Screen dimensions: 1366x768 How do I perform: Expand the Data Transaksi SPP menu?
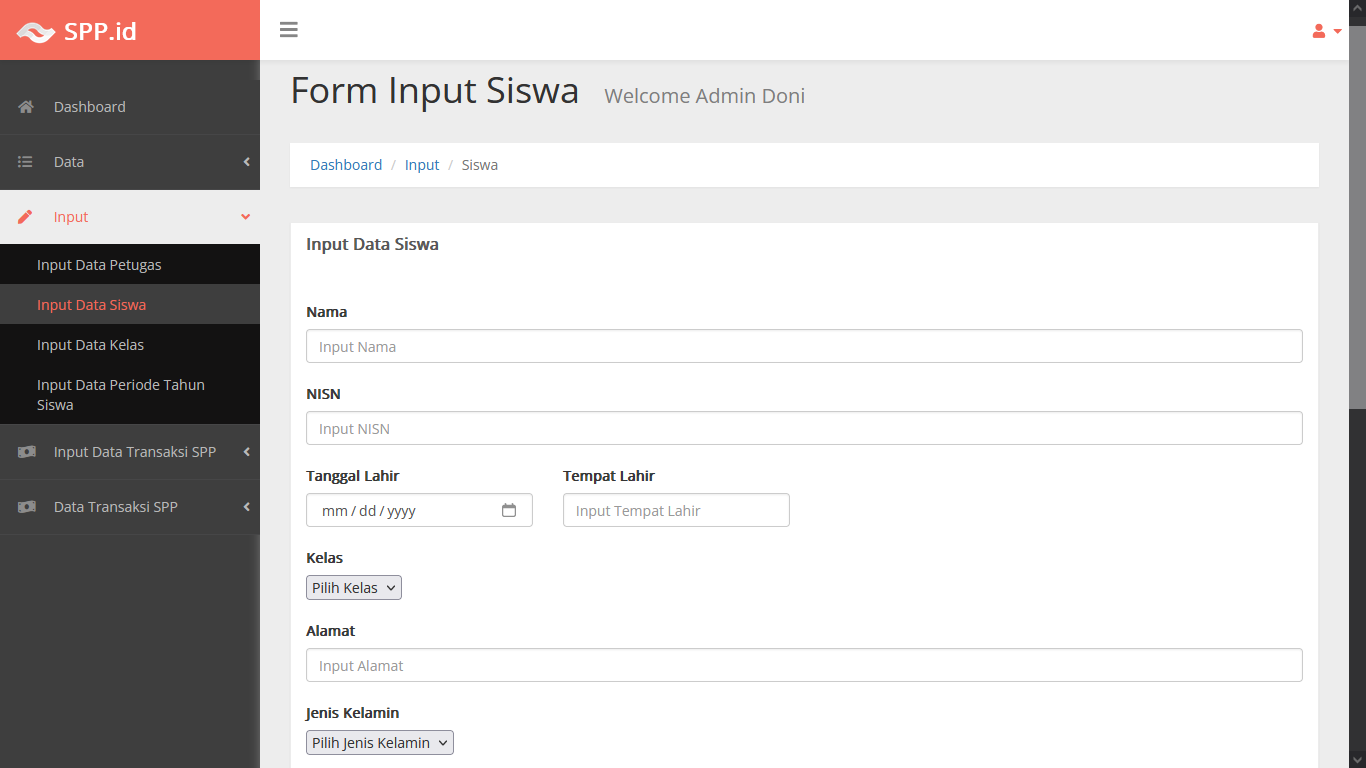click(246, 507)
